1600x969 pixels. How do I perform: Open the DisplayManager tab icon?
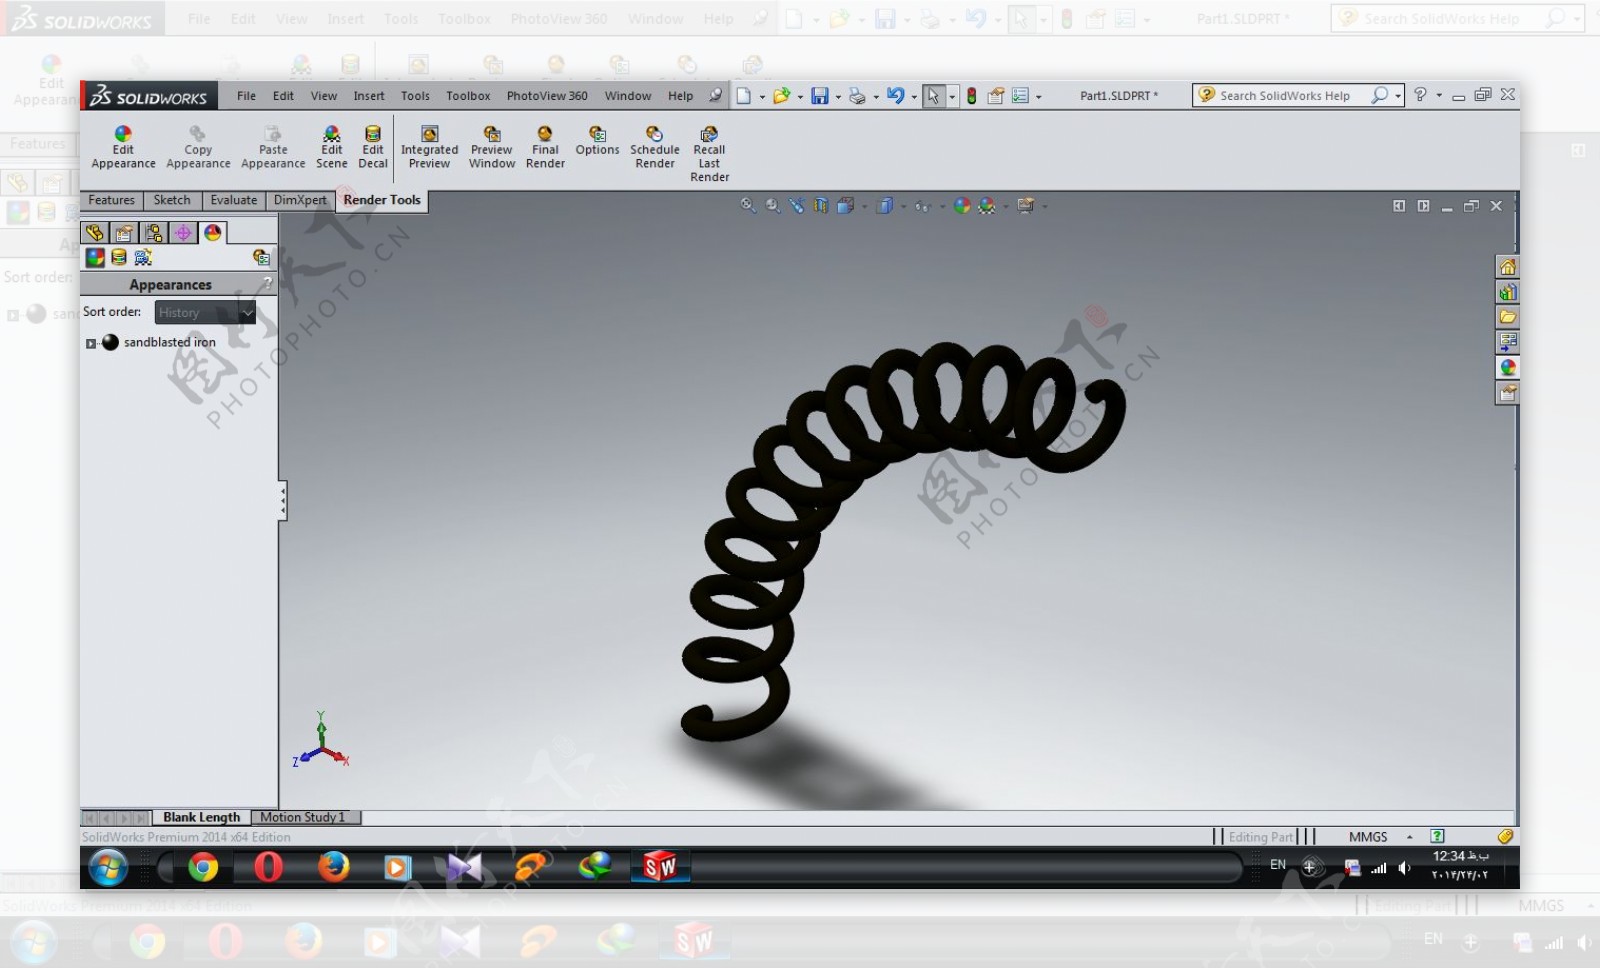tap(213, 233)
